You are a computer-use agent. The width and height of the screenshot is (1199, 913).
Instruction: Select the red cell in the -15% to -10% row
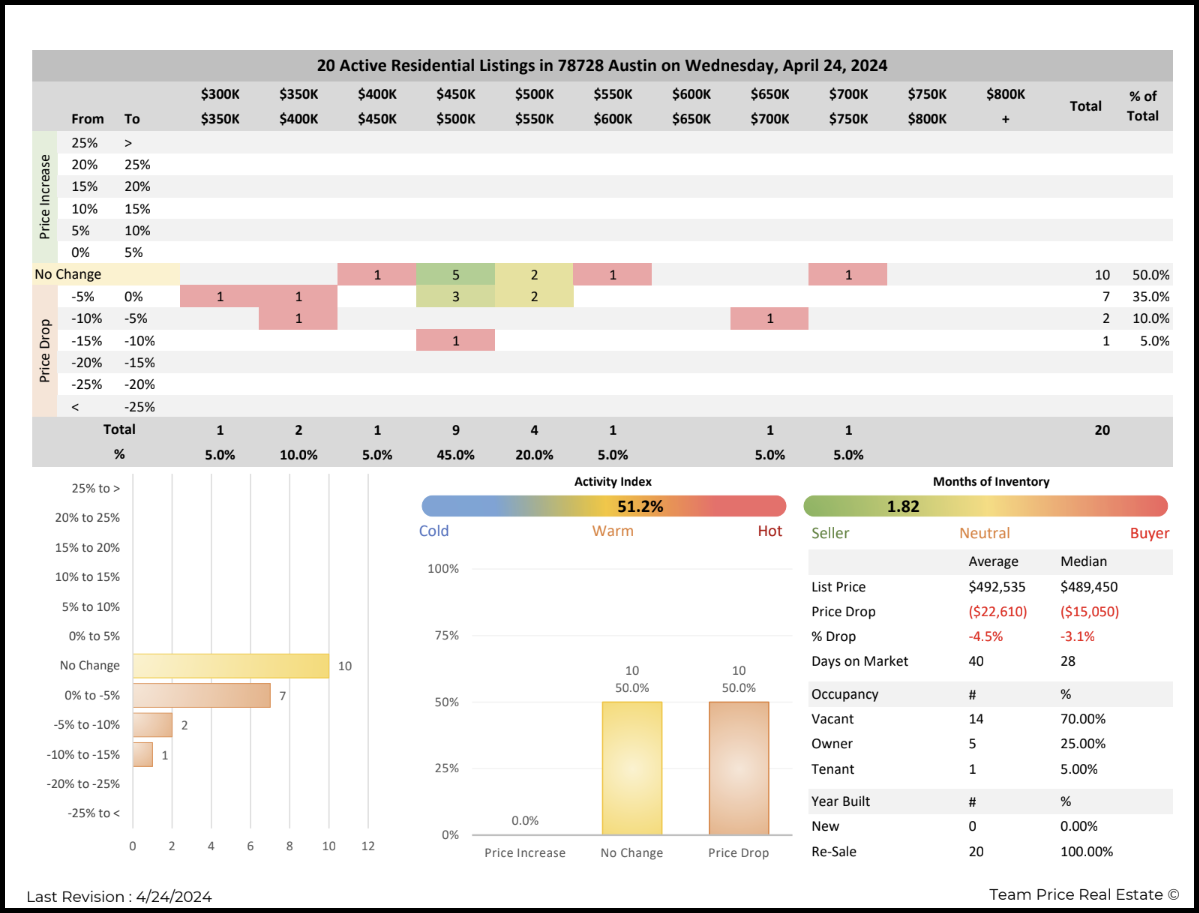[455, 341]
